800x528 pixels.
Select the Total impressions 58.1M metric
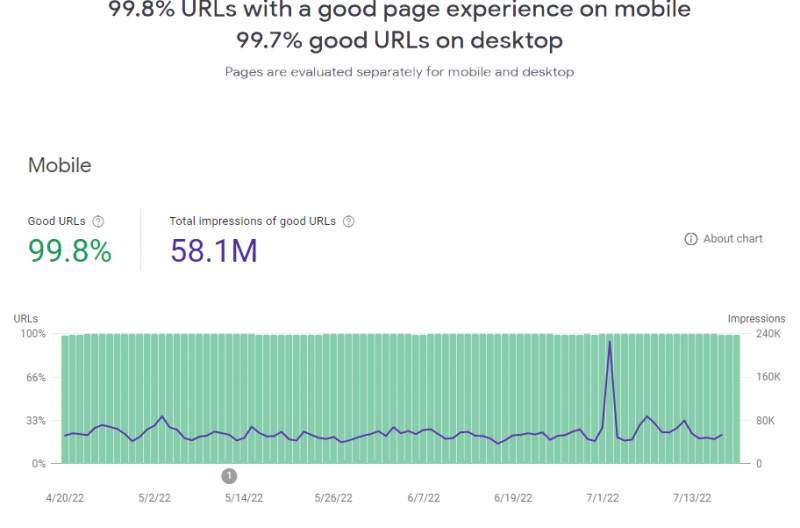tap(214, 250)
